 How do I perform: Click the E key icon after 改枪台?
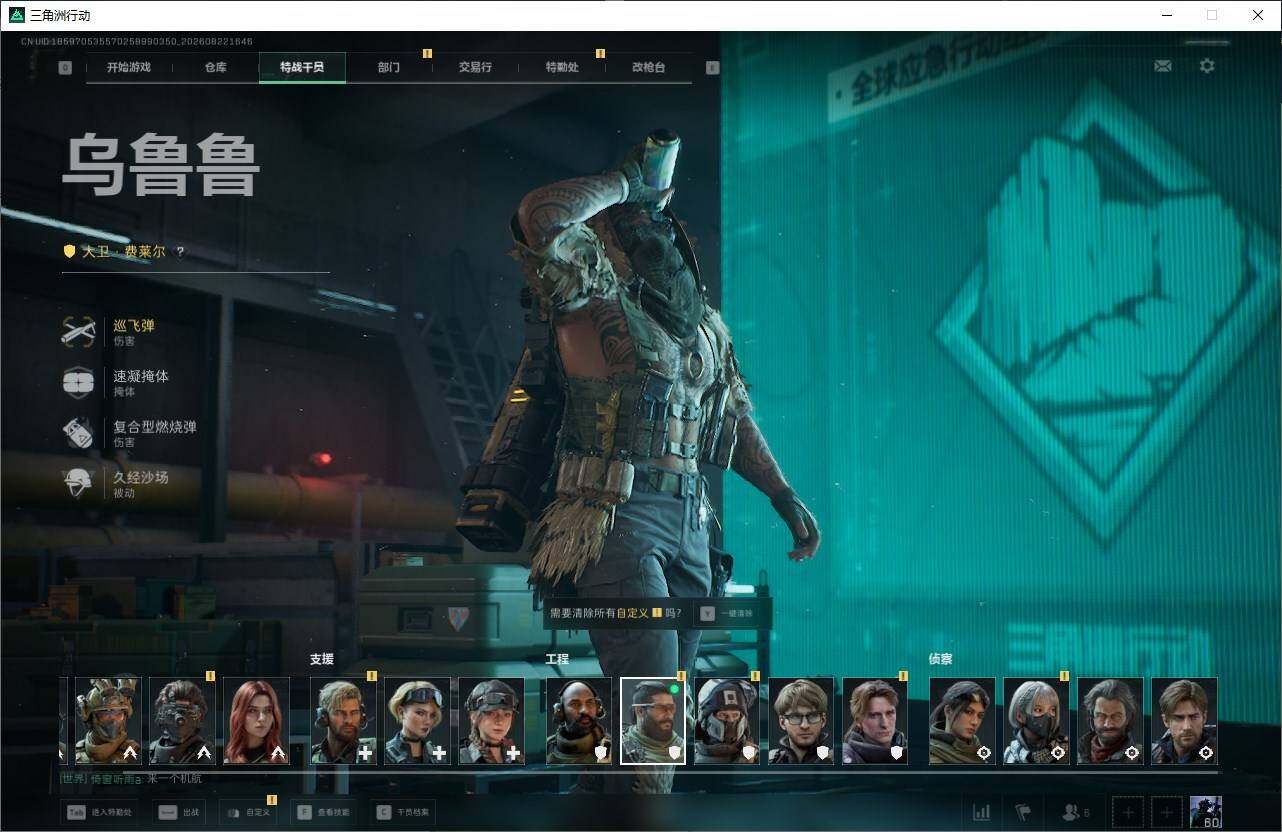[712, 68]
